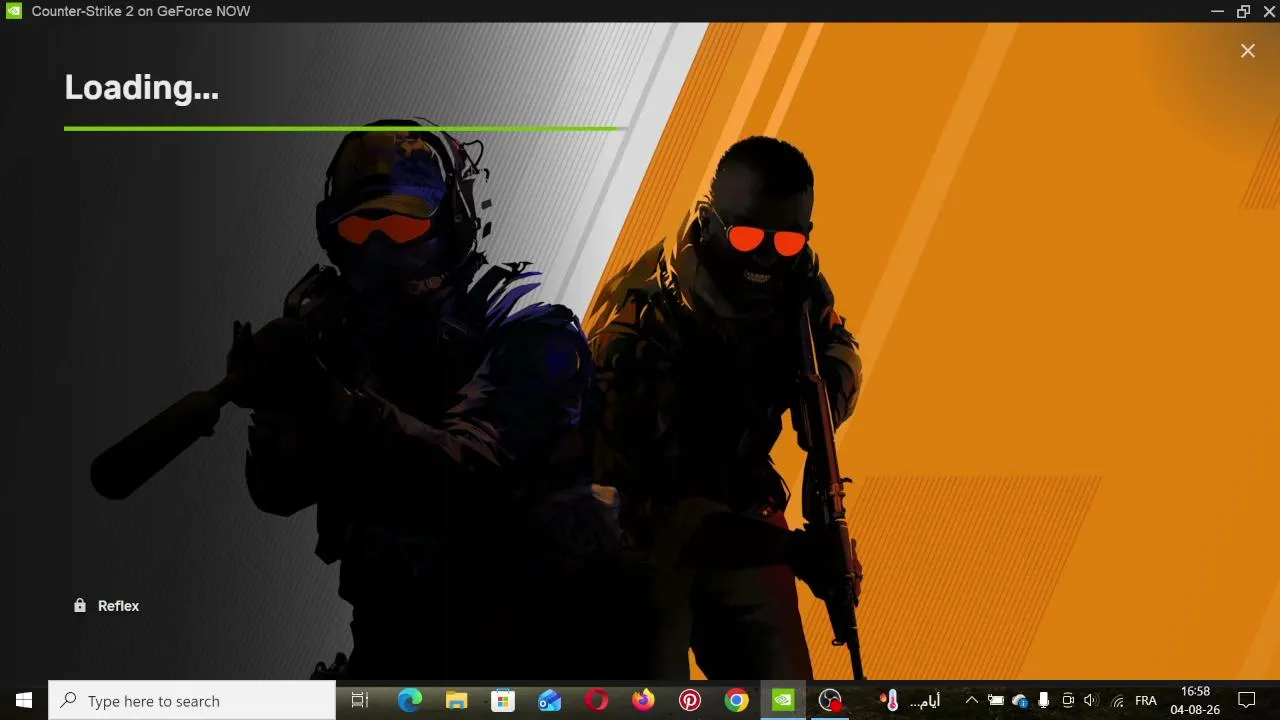Open Pinterest from the taskbar
This screenshot has width=1280, height=720.
690,701
